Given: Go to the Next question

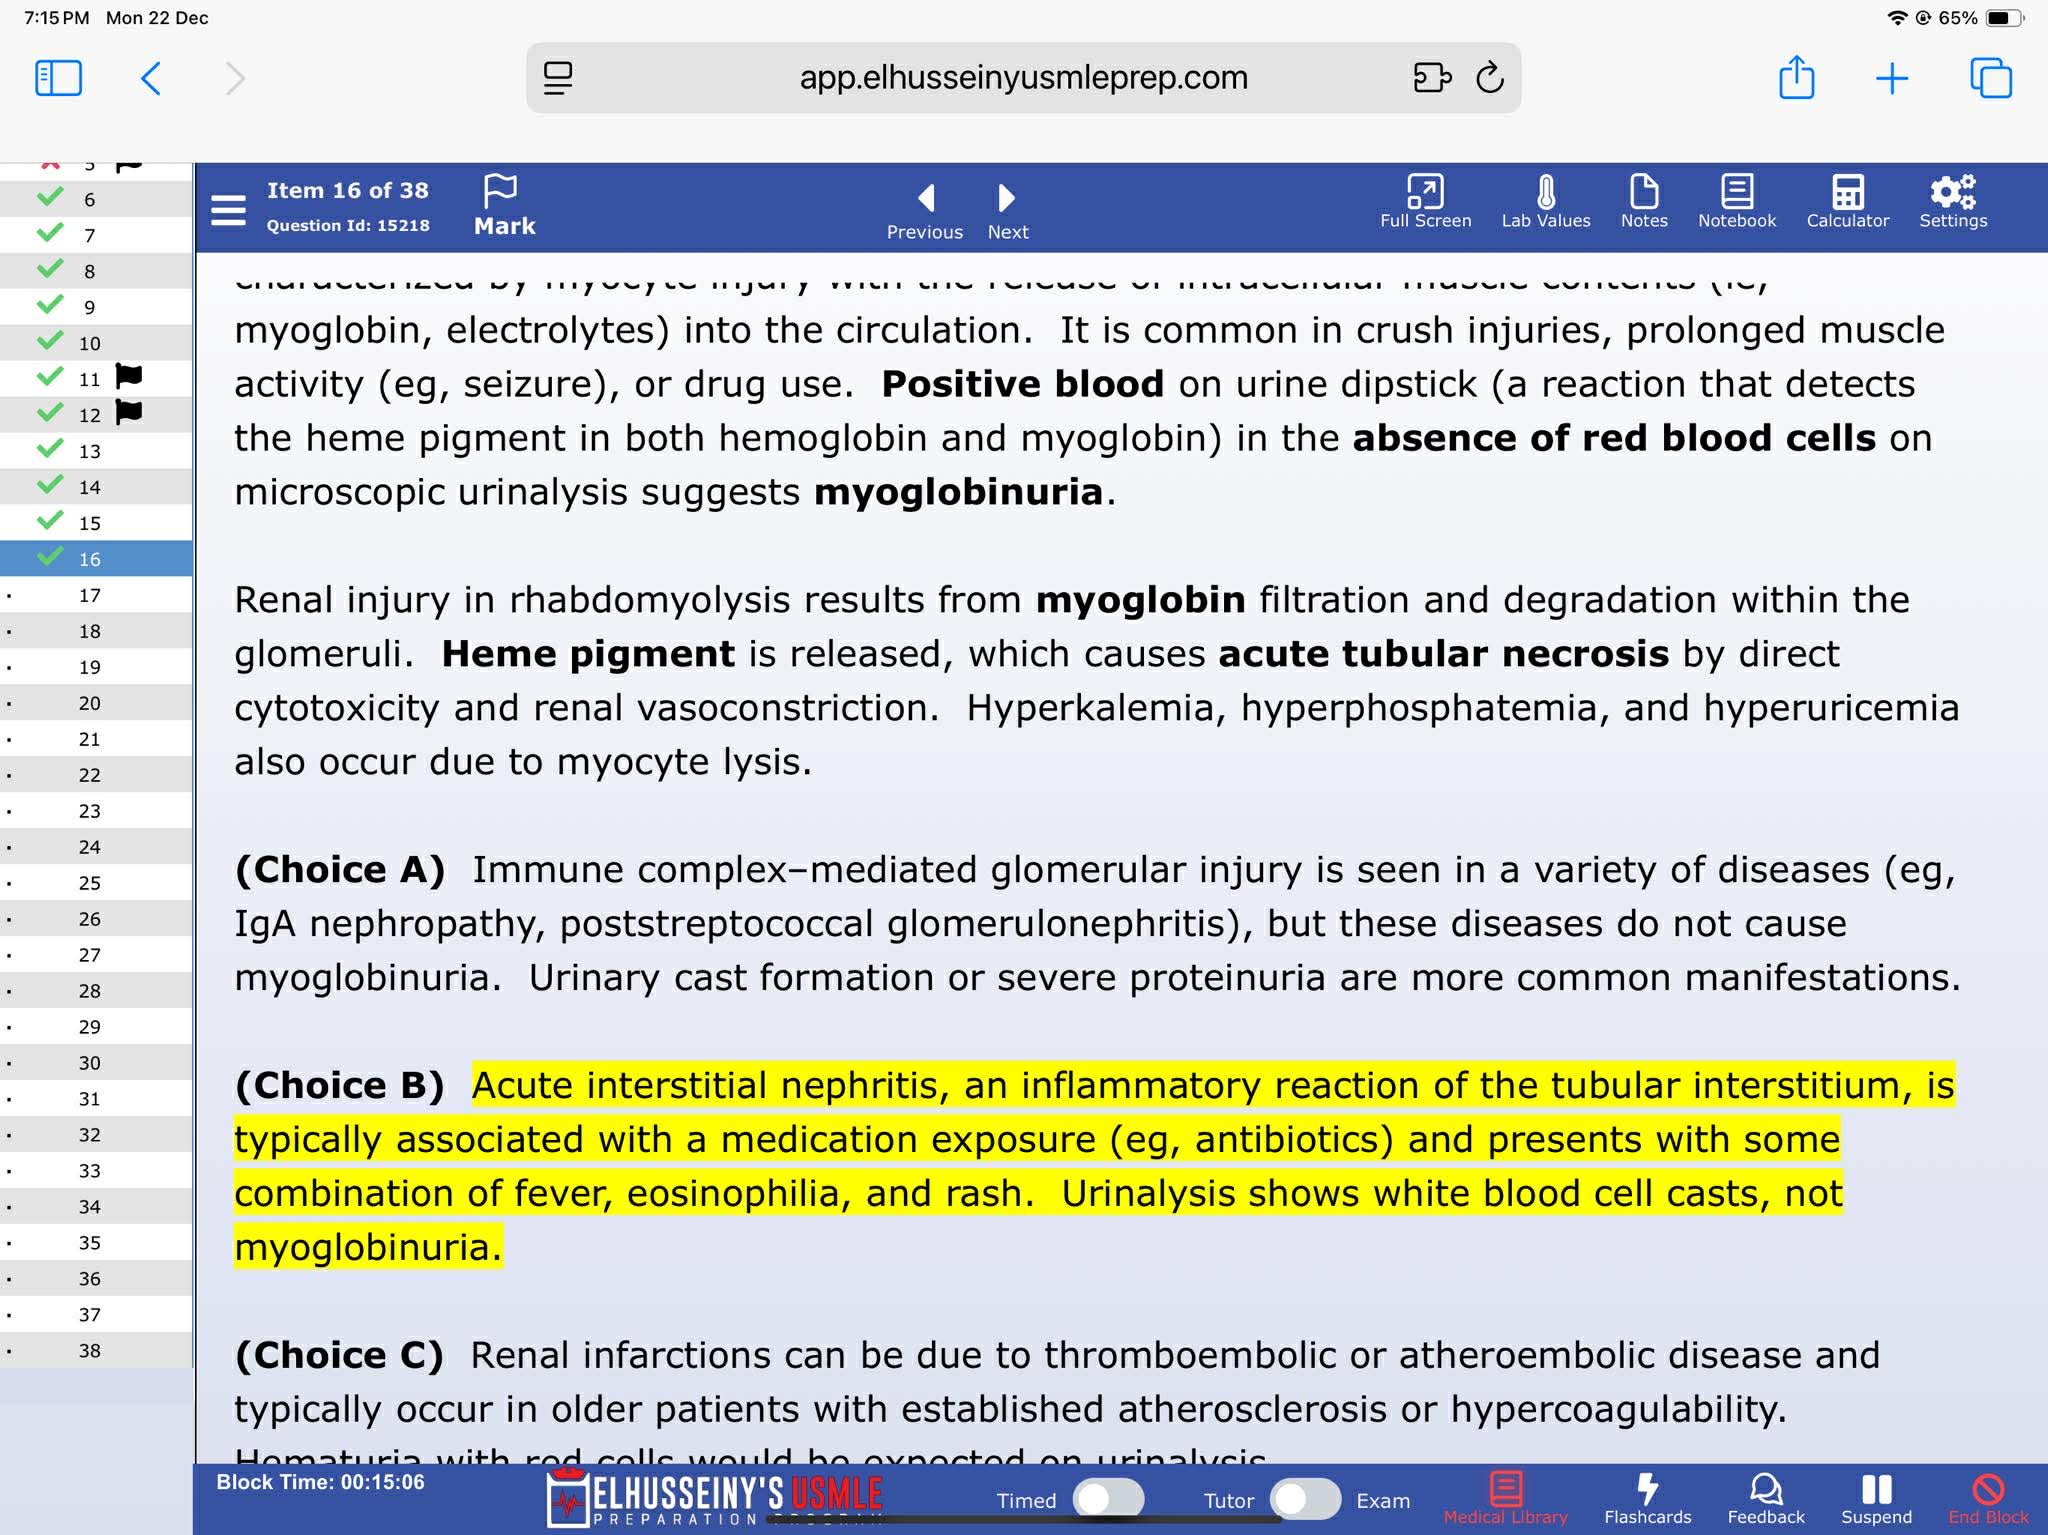Looking at the screenshot, I should (1007, 210).
